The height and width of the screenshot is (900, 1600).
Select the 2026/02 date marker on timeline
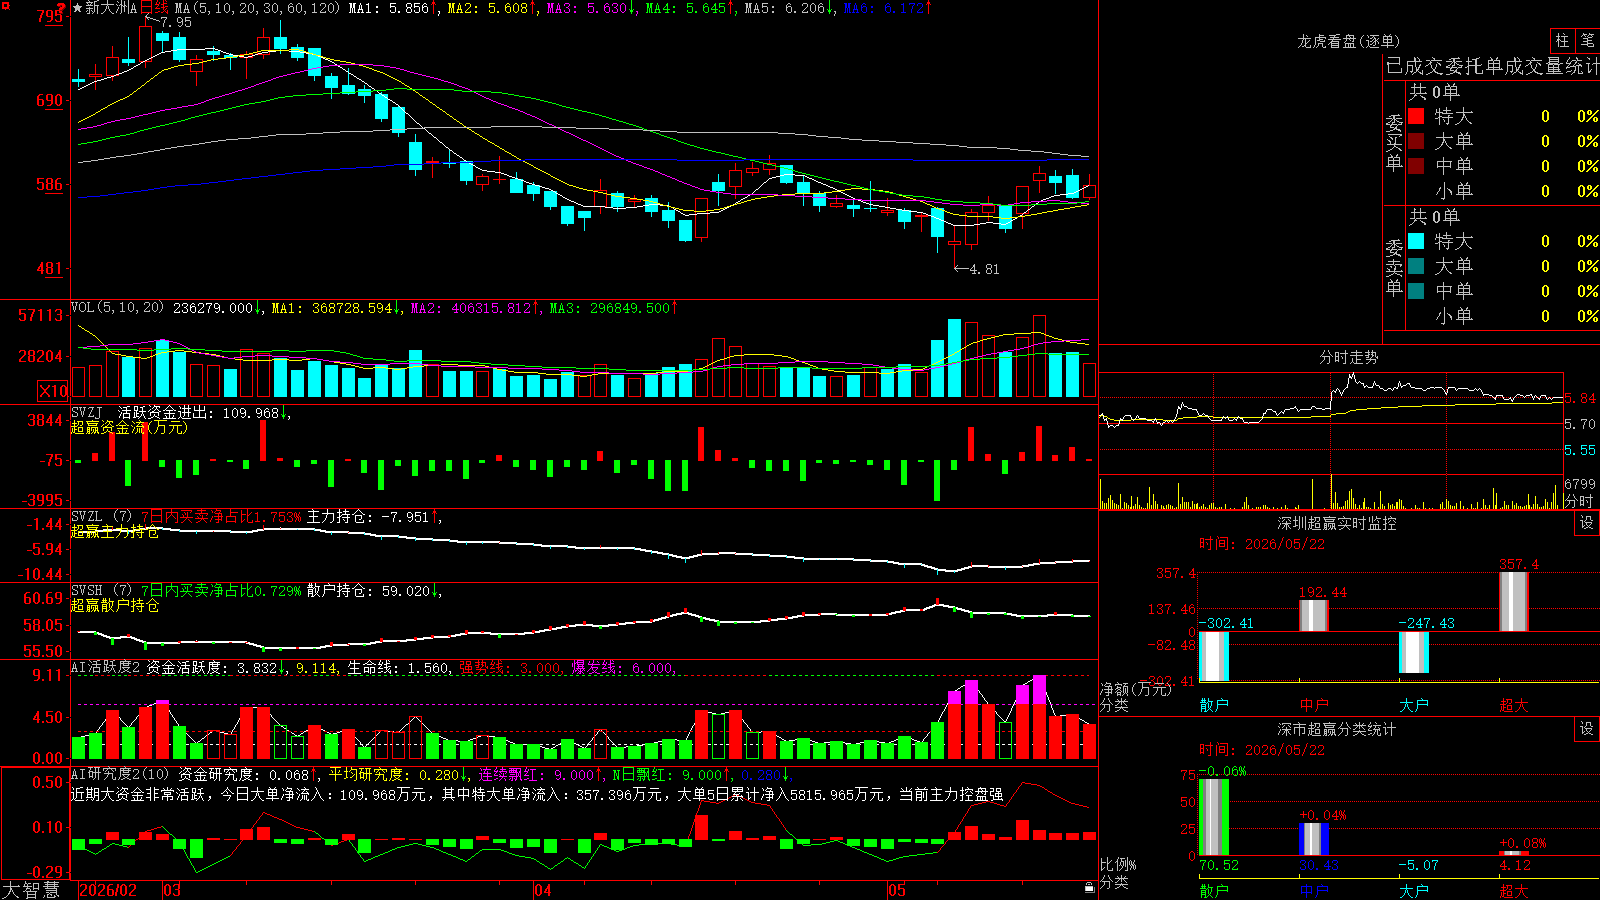(108, 890)
